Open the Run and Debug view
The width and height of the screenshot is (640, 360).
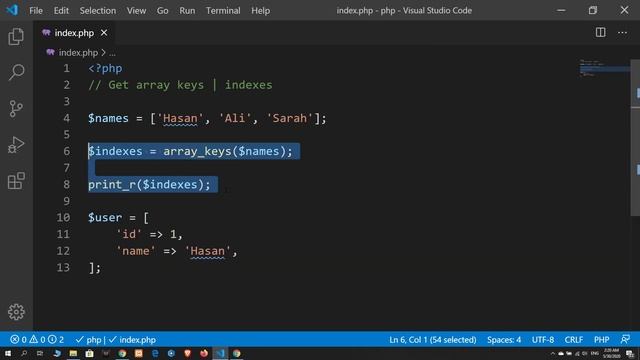click(16, 145)
